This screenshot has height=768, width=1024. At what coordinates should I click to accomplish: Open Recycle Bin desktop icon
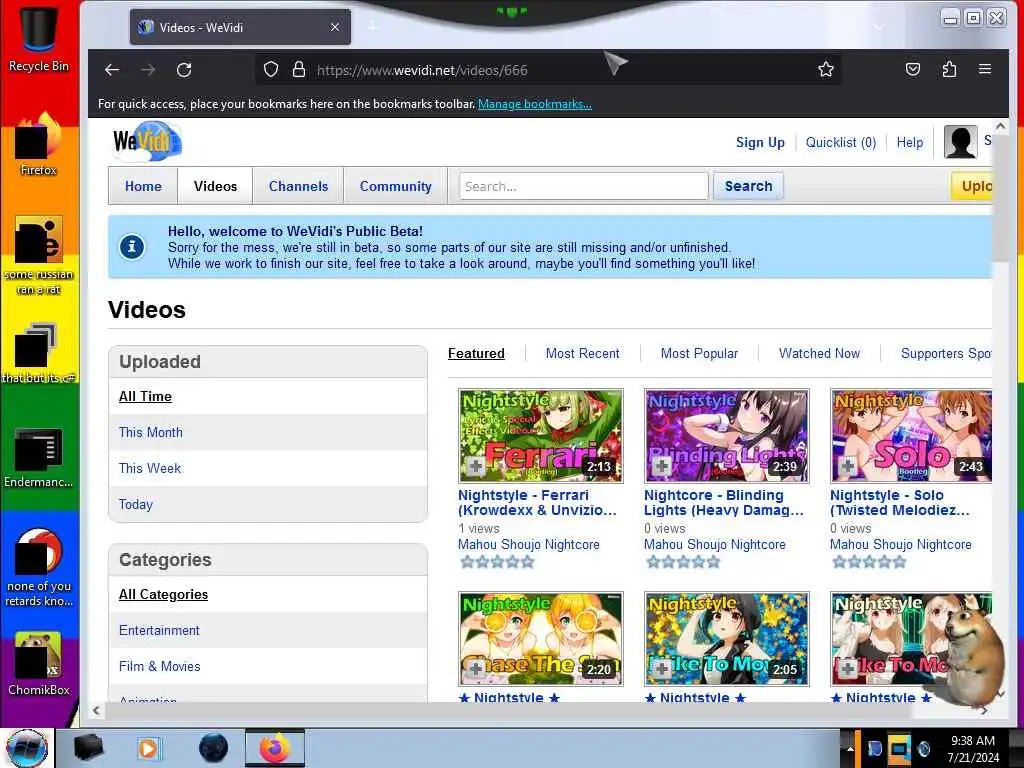click(39, 37)
